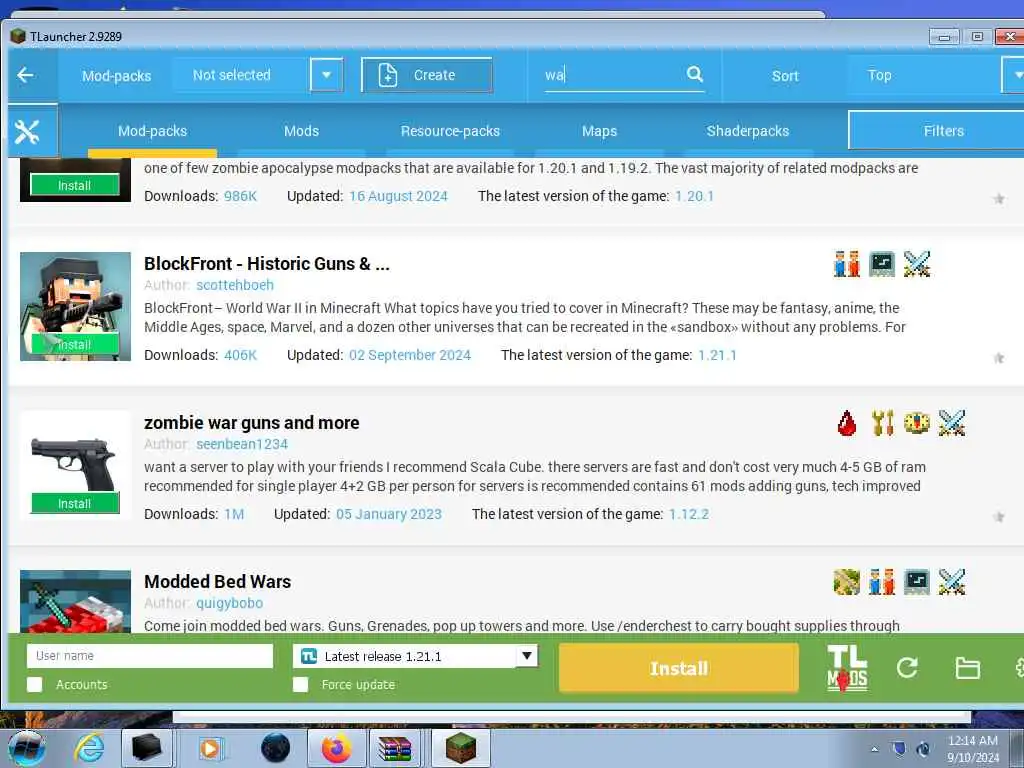Install the zombie apocalypse modpack at top
Image resolution: width=1024 pixels, height=768 pixels.
74,185
